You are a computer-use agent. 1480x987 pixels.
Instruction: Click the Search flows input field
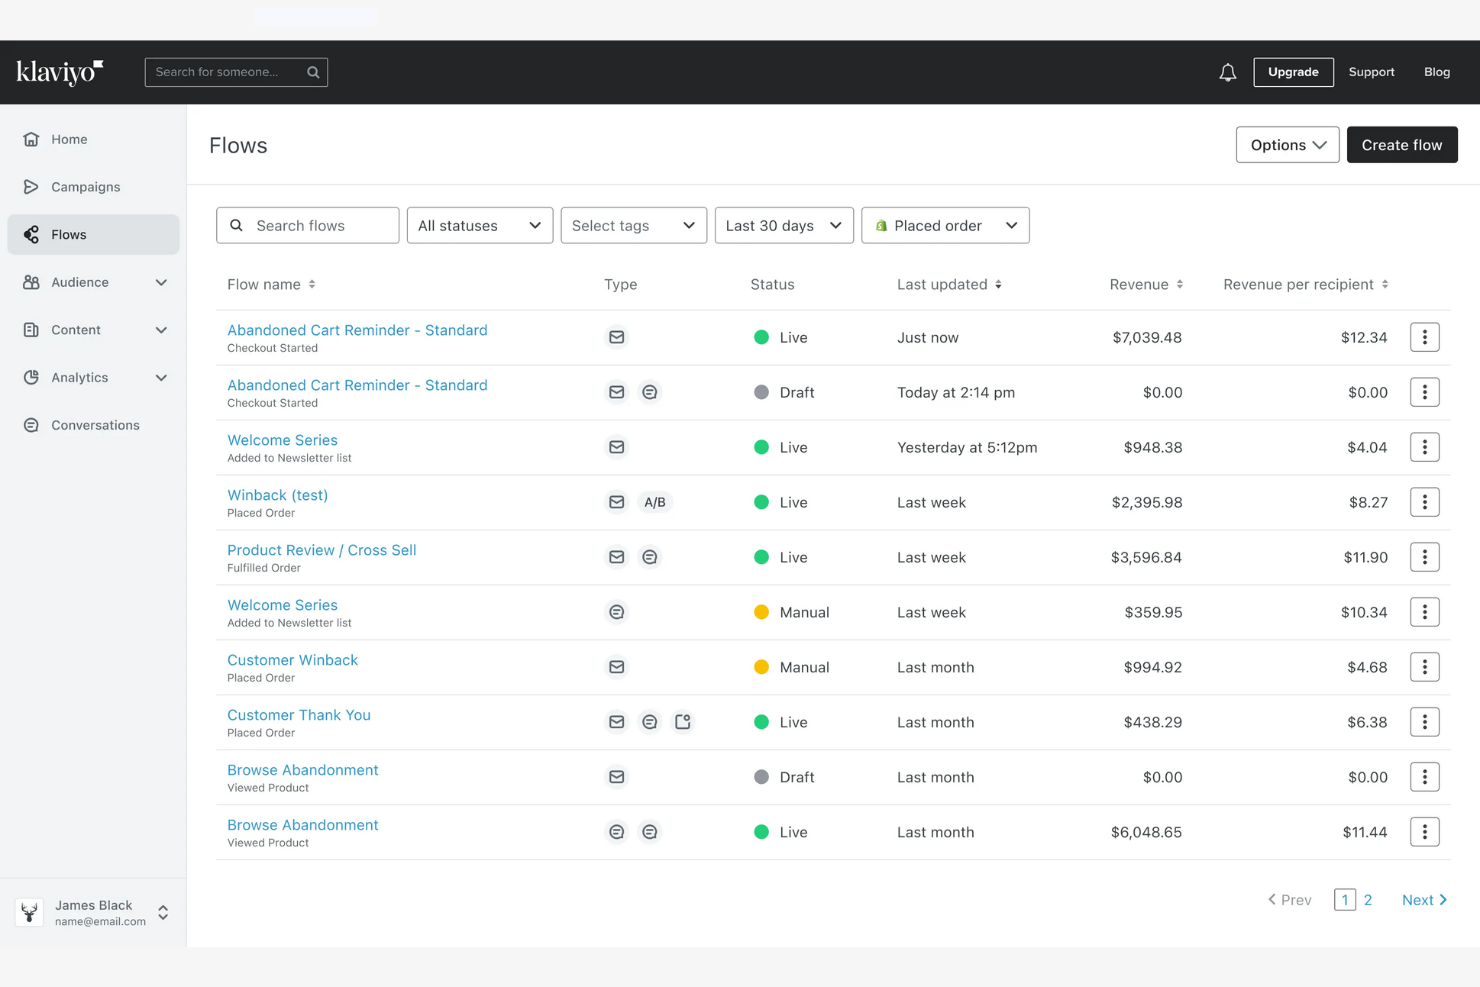point(307,225)
